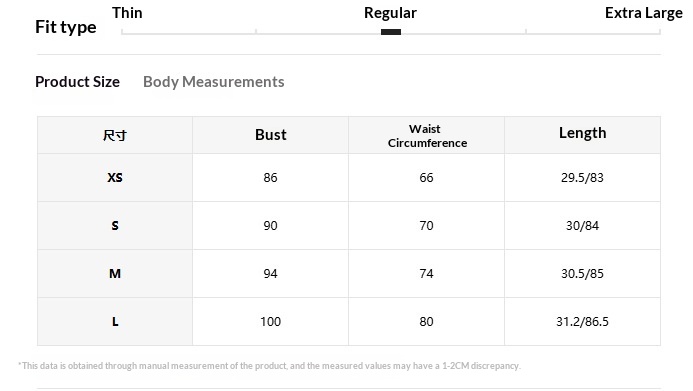Select the Product Size tab
The width and height of the screenshot is (693, 391).
(x=77, y=82)
